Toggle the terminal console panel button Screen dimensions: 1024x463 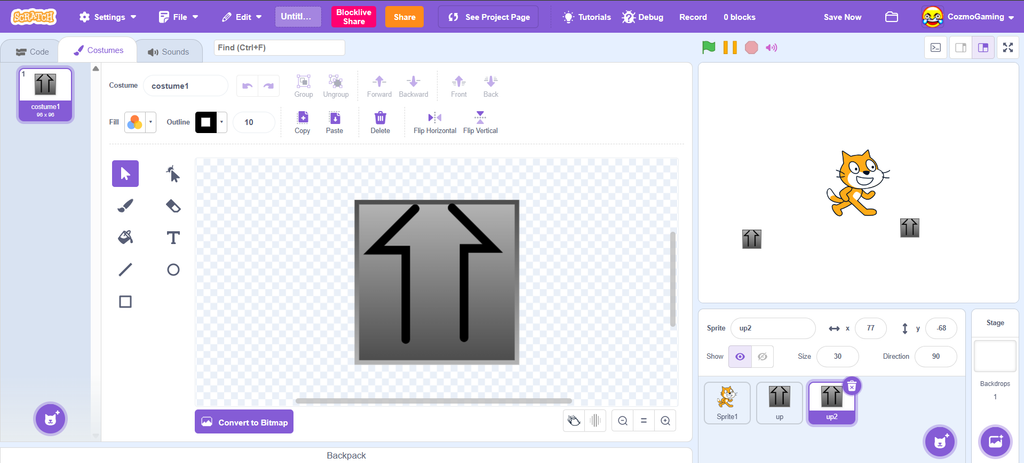click(x=936, y=47)
